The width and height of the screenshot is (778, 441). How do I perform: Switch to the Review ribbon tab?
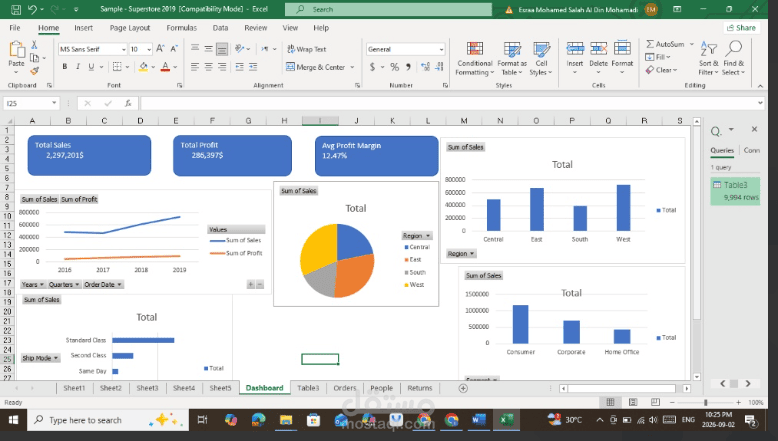coord(256,28)
